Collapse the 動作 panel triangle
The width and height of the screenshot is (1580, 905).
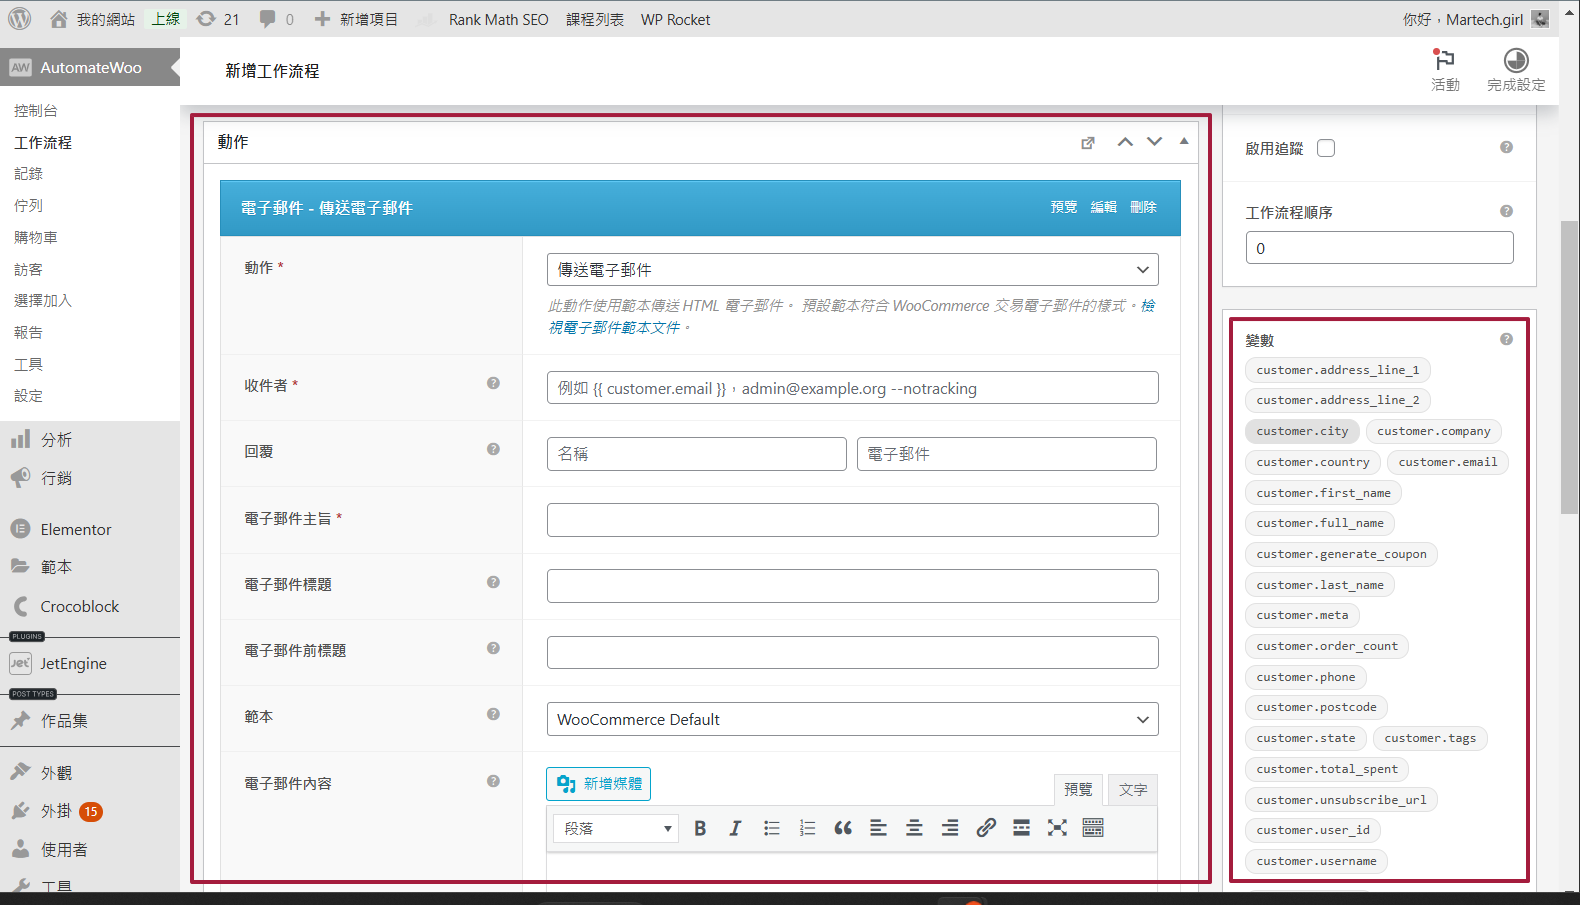coord(1184,141)
